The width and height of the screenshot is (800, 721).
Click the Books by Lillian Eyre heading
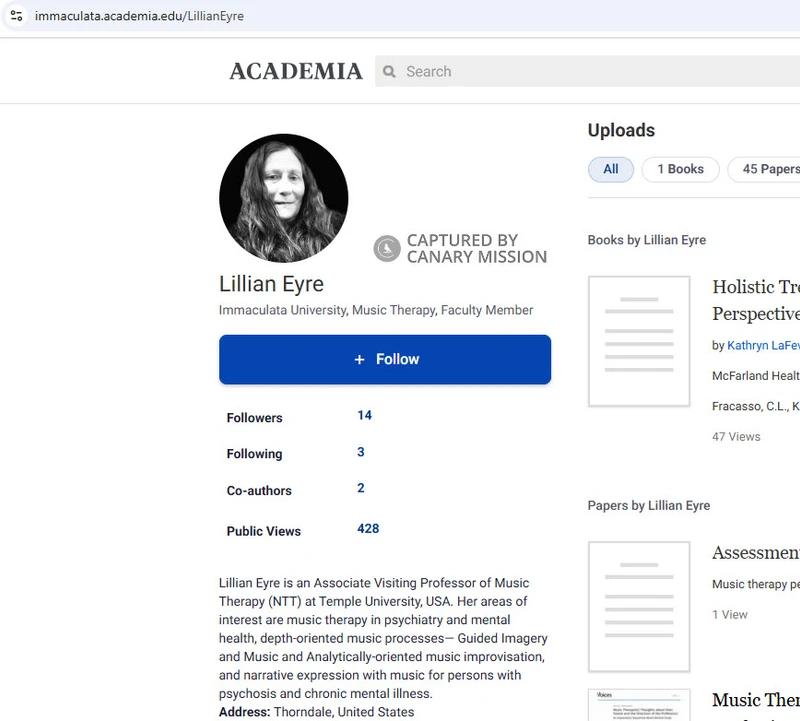coord(647,240)
